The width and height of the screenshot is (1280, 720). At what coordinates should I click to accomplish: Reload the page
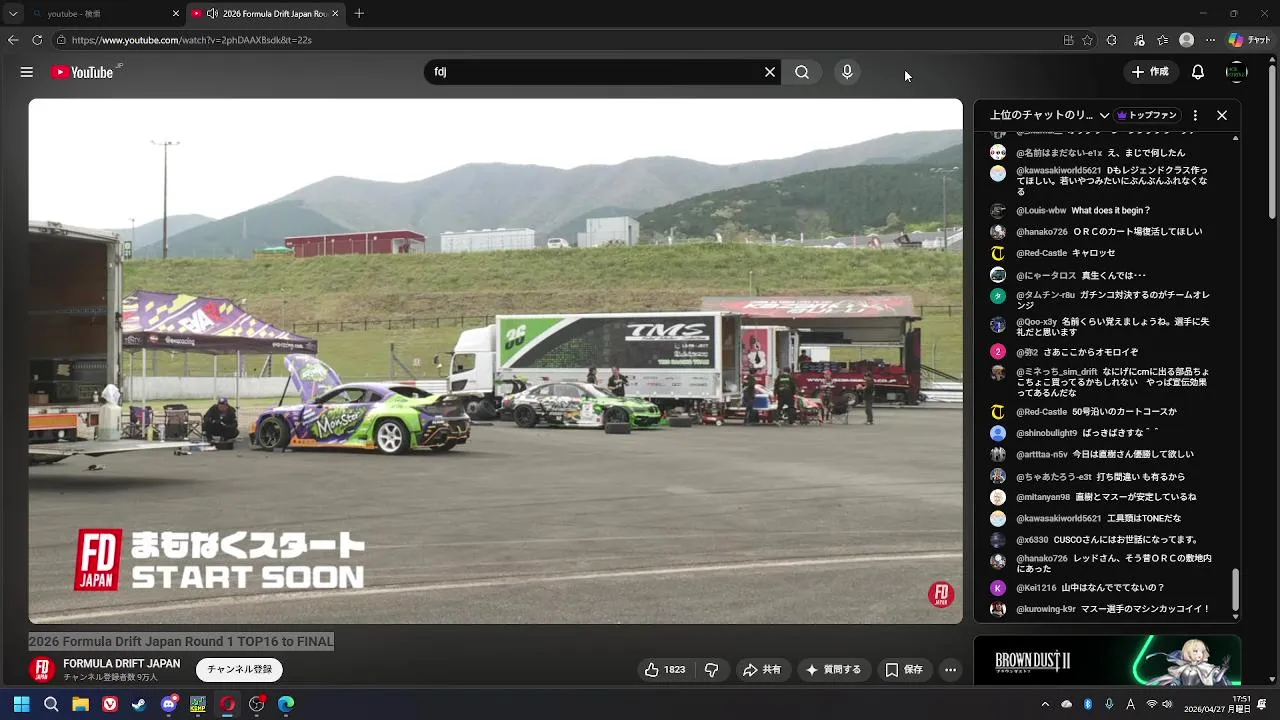37,40
